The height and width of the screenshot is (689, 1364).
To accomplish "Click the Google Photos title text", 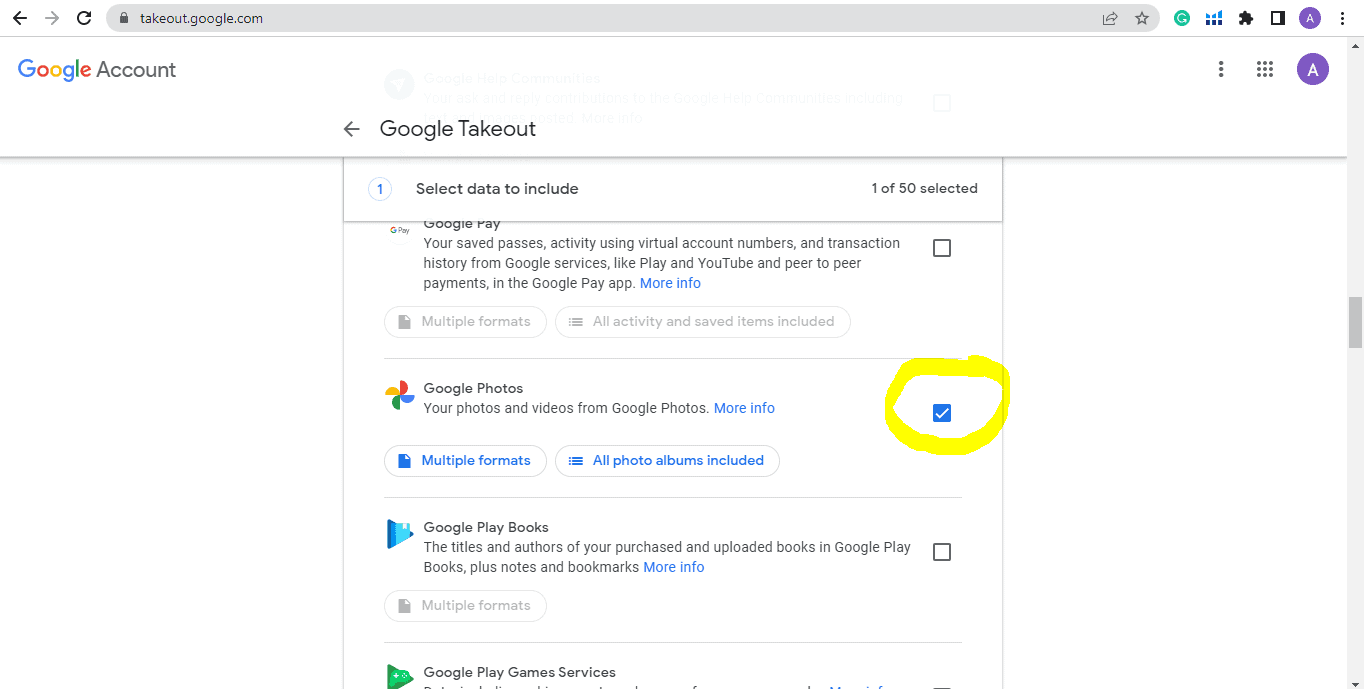I will 473,388.
